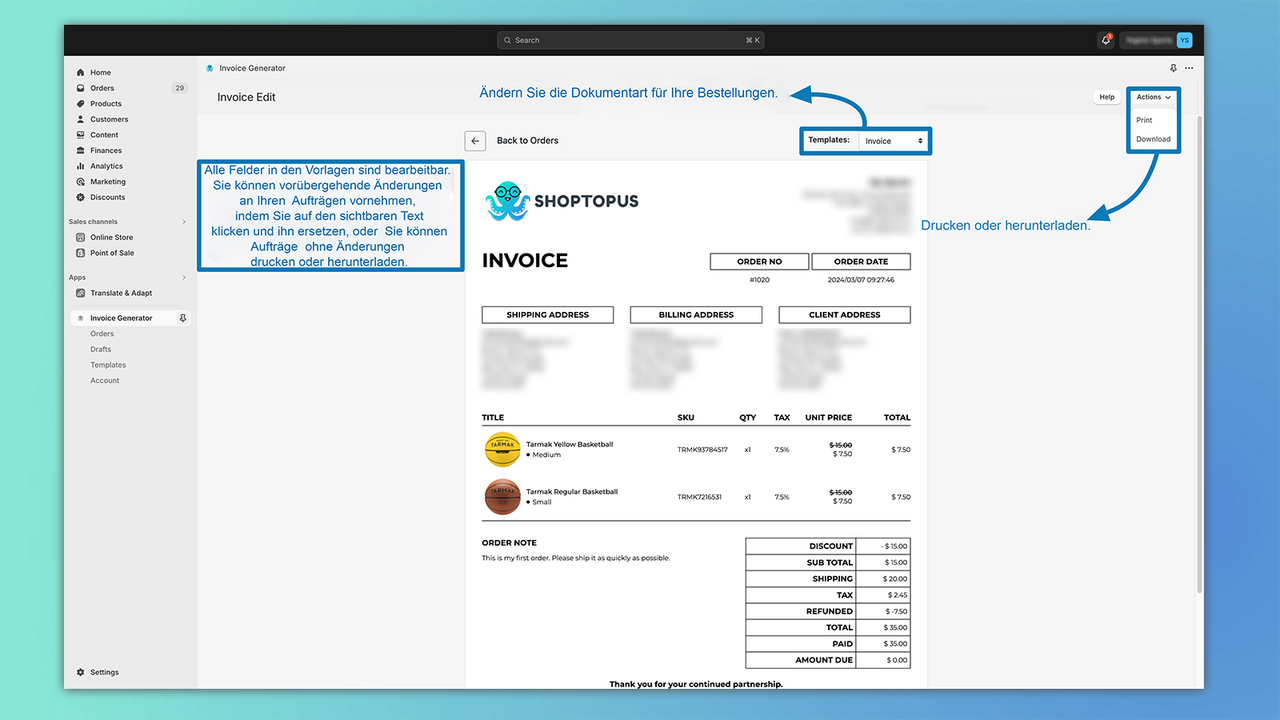Click the yellow basketball product thumbnail

tap(503, 449)
